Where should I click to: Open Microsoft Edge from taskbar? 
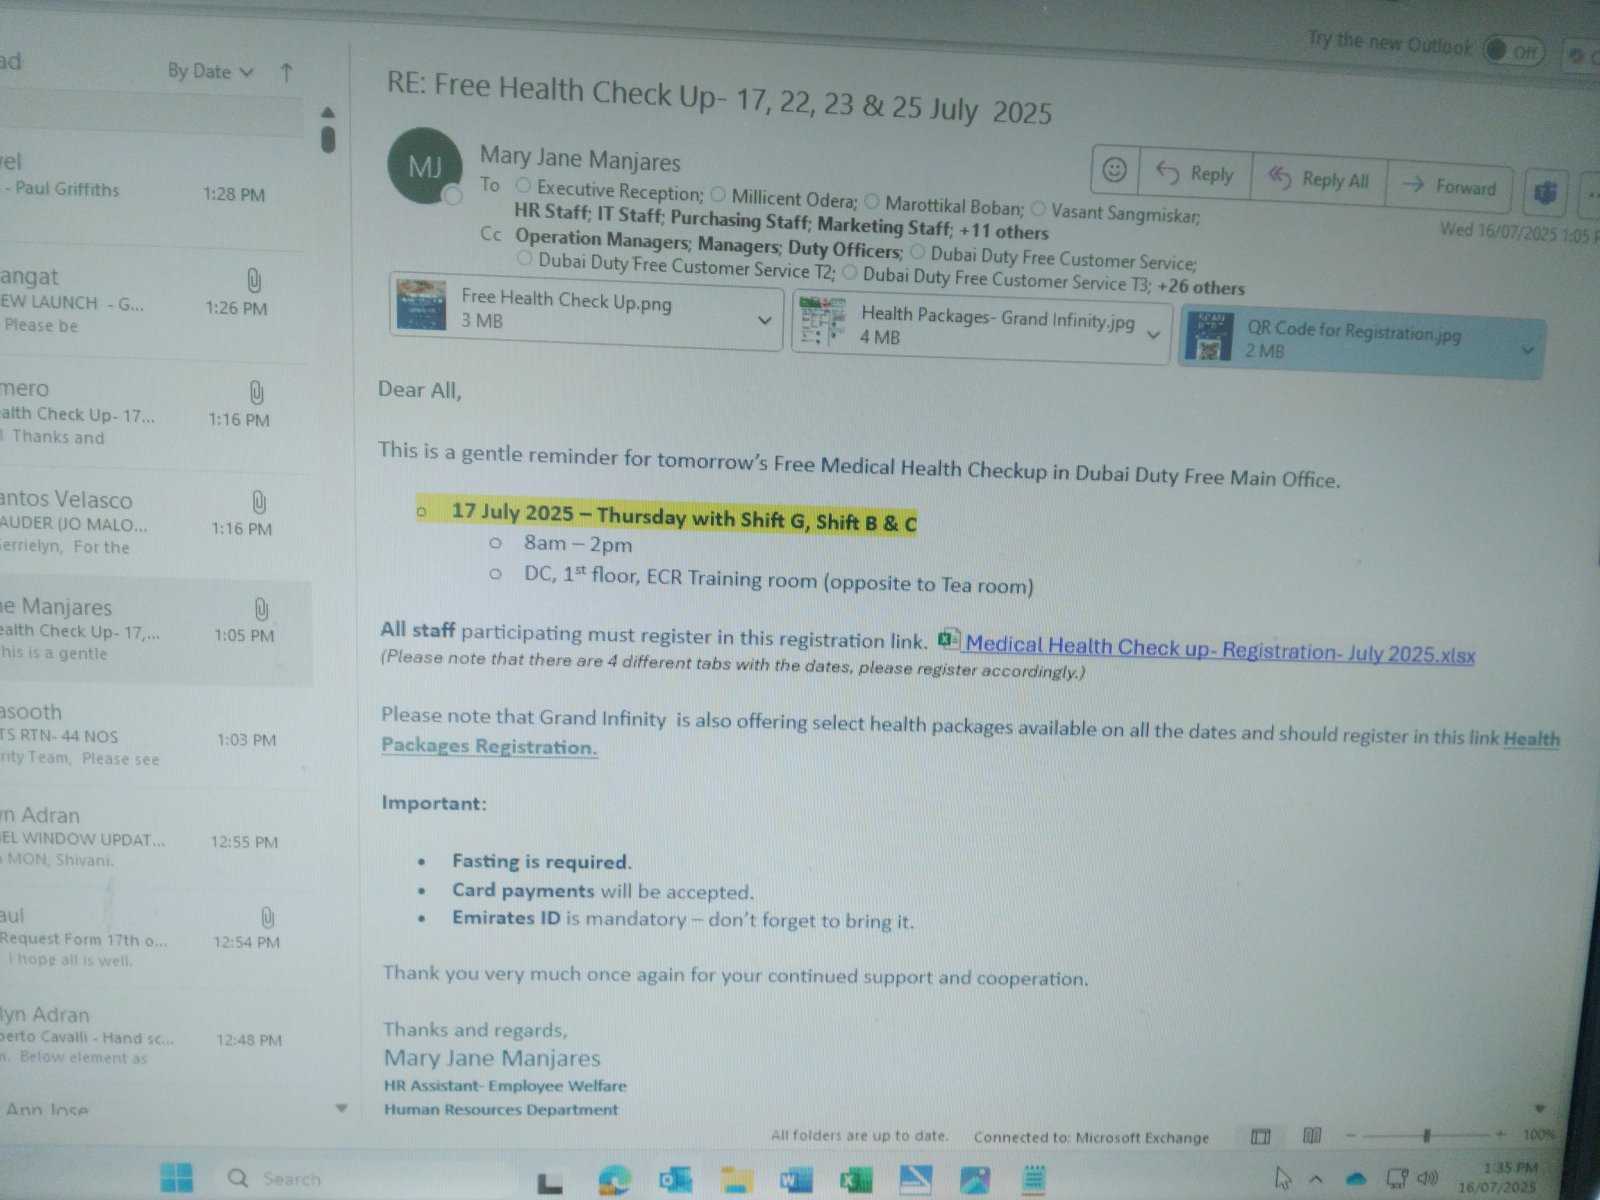pyautogui.click(x=615, y=1180)
